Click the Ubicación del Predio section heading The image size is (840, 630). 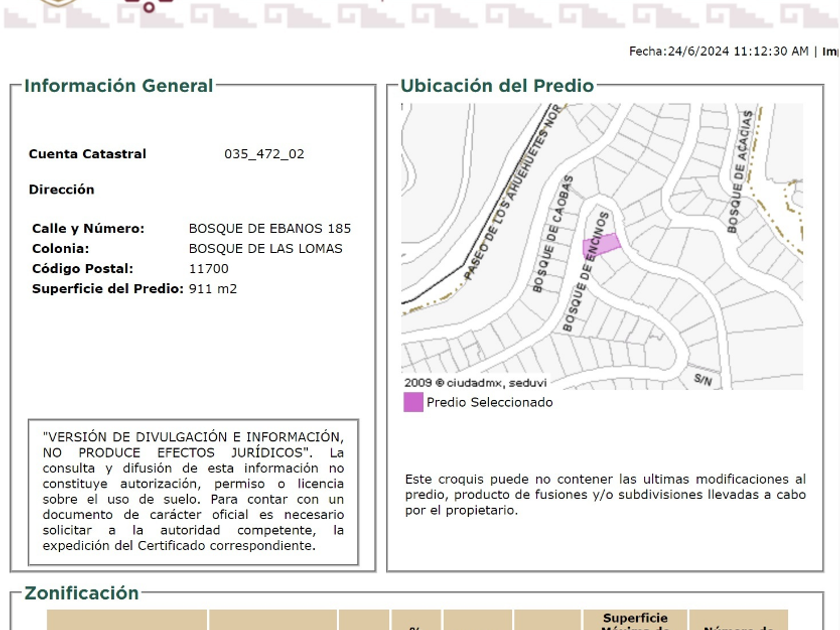497,86
